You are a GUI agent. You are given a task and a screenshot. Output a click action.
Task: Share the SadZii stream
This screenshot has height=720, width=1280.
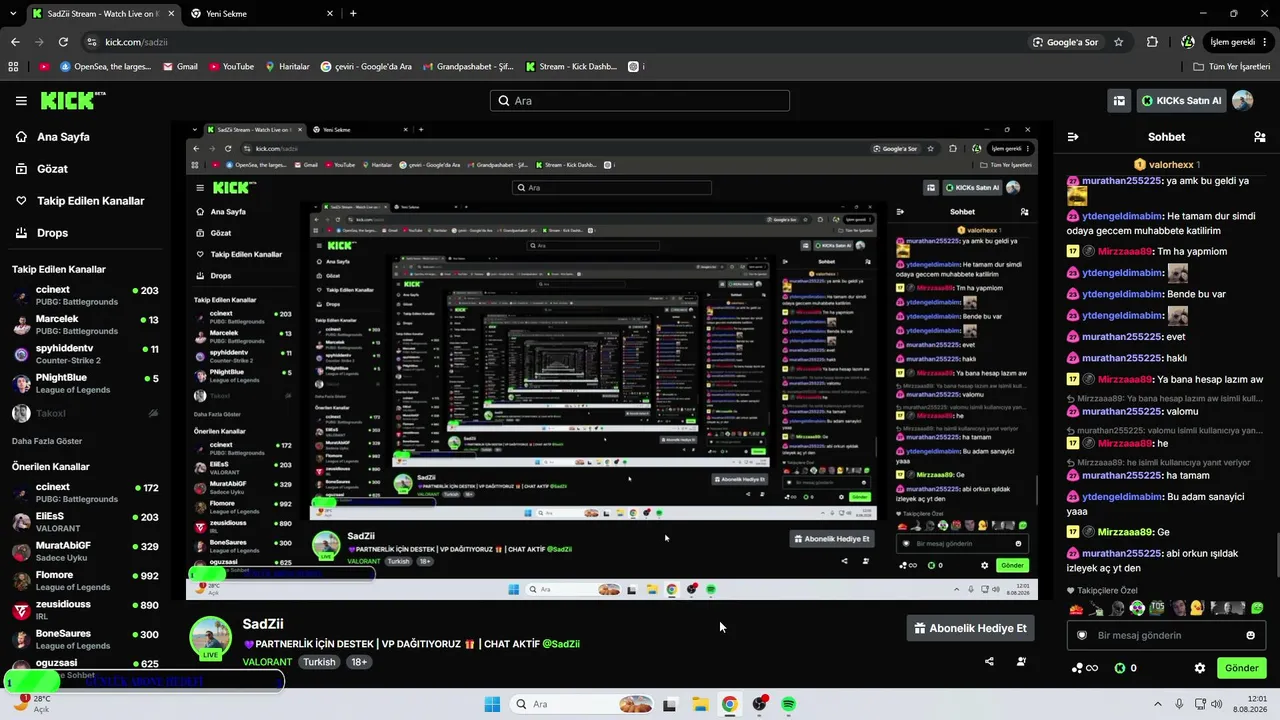[989, 661]
